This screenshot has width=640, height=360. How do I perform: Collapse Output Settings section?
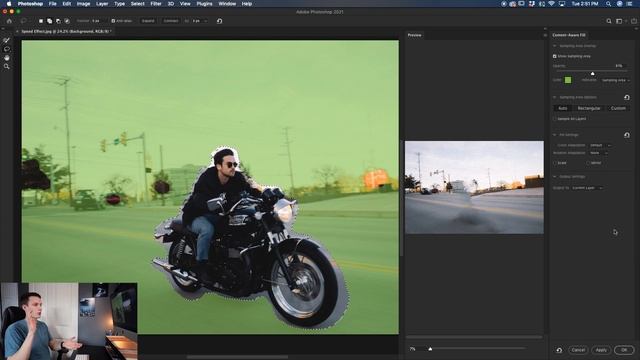pyautogui.click(x=554, y=176)
